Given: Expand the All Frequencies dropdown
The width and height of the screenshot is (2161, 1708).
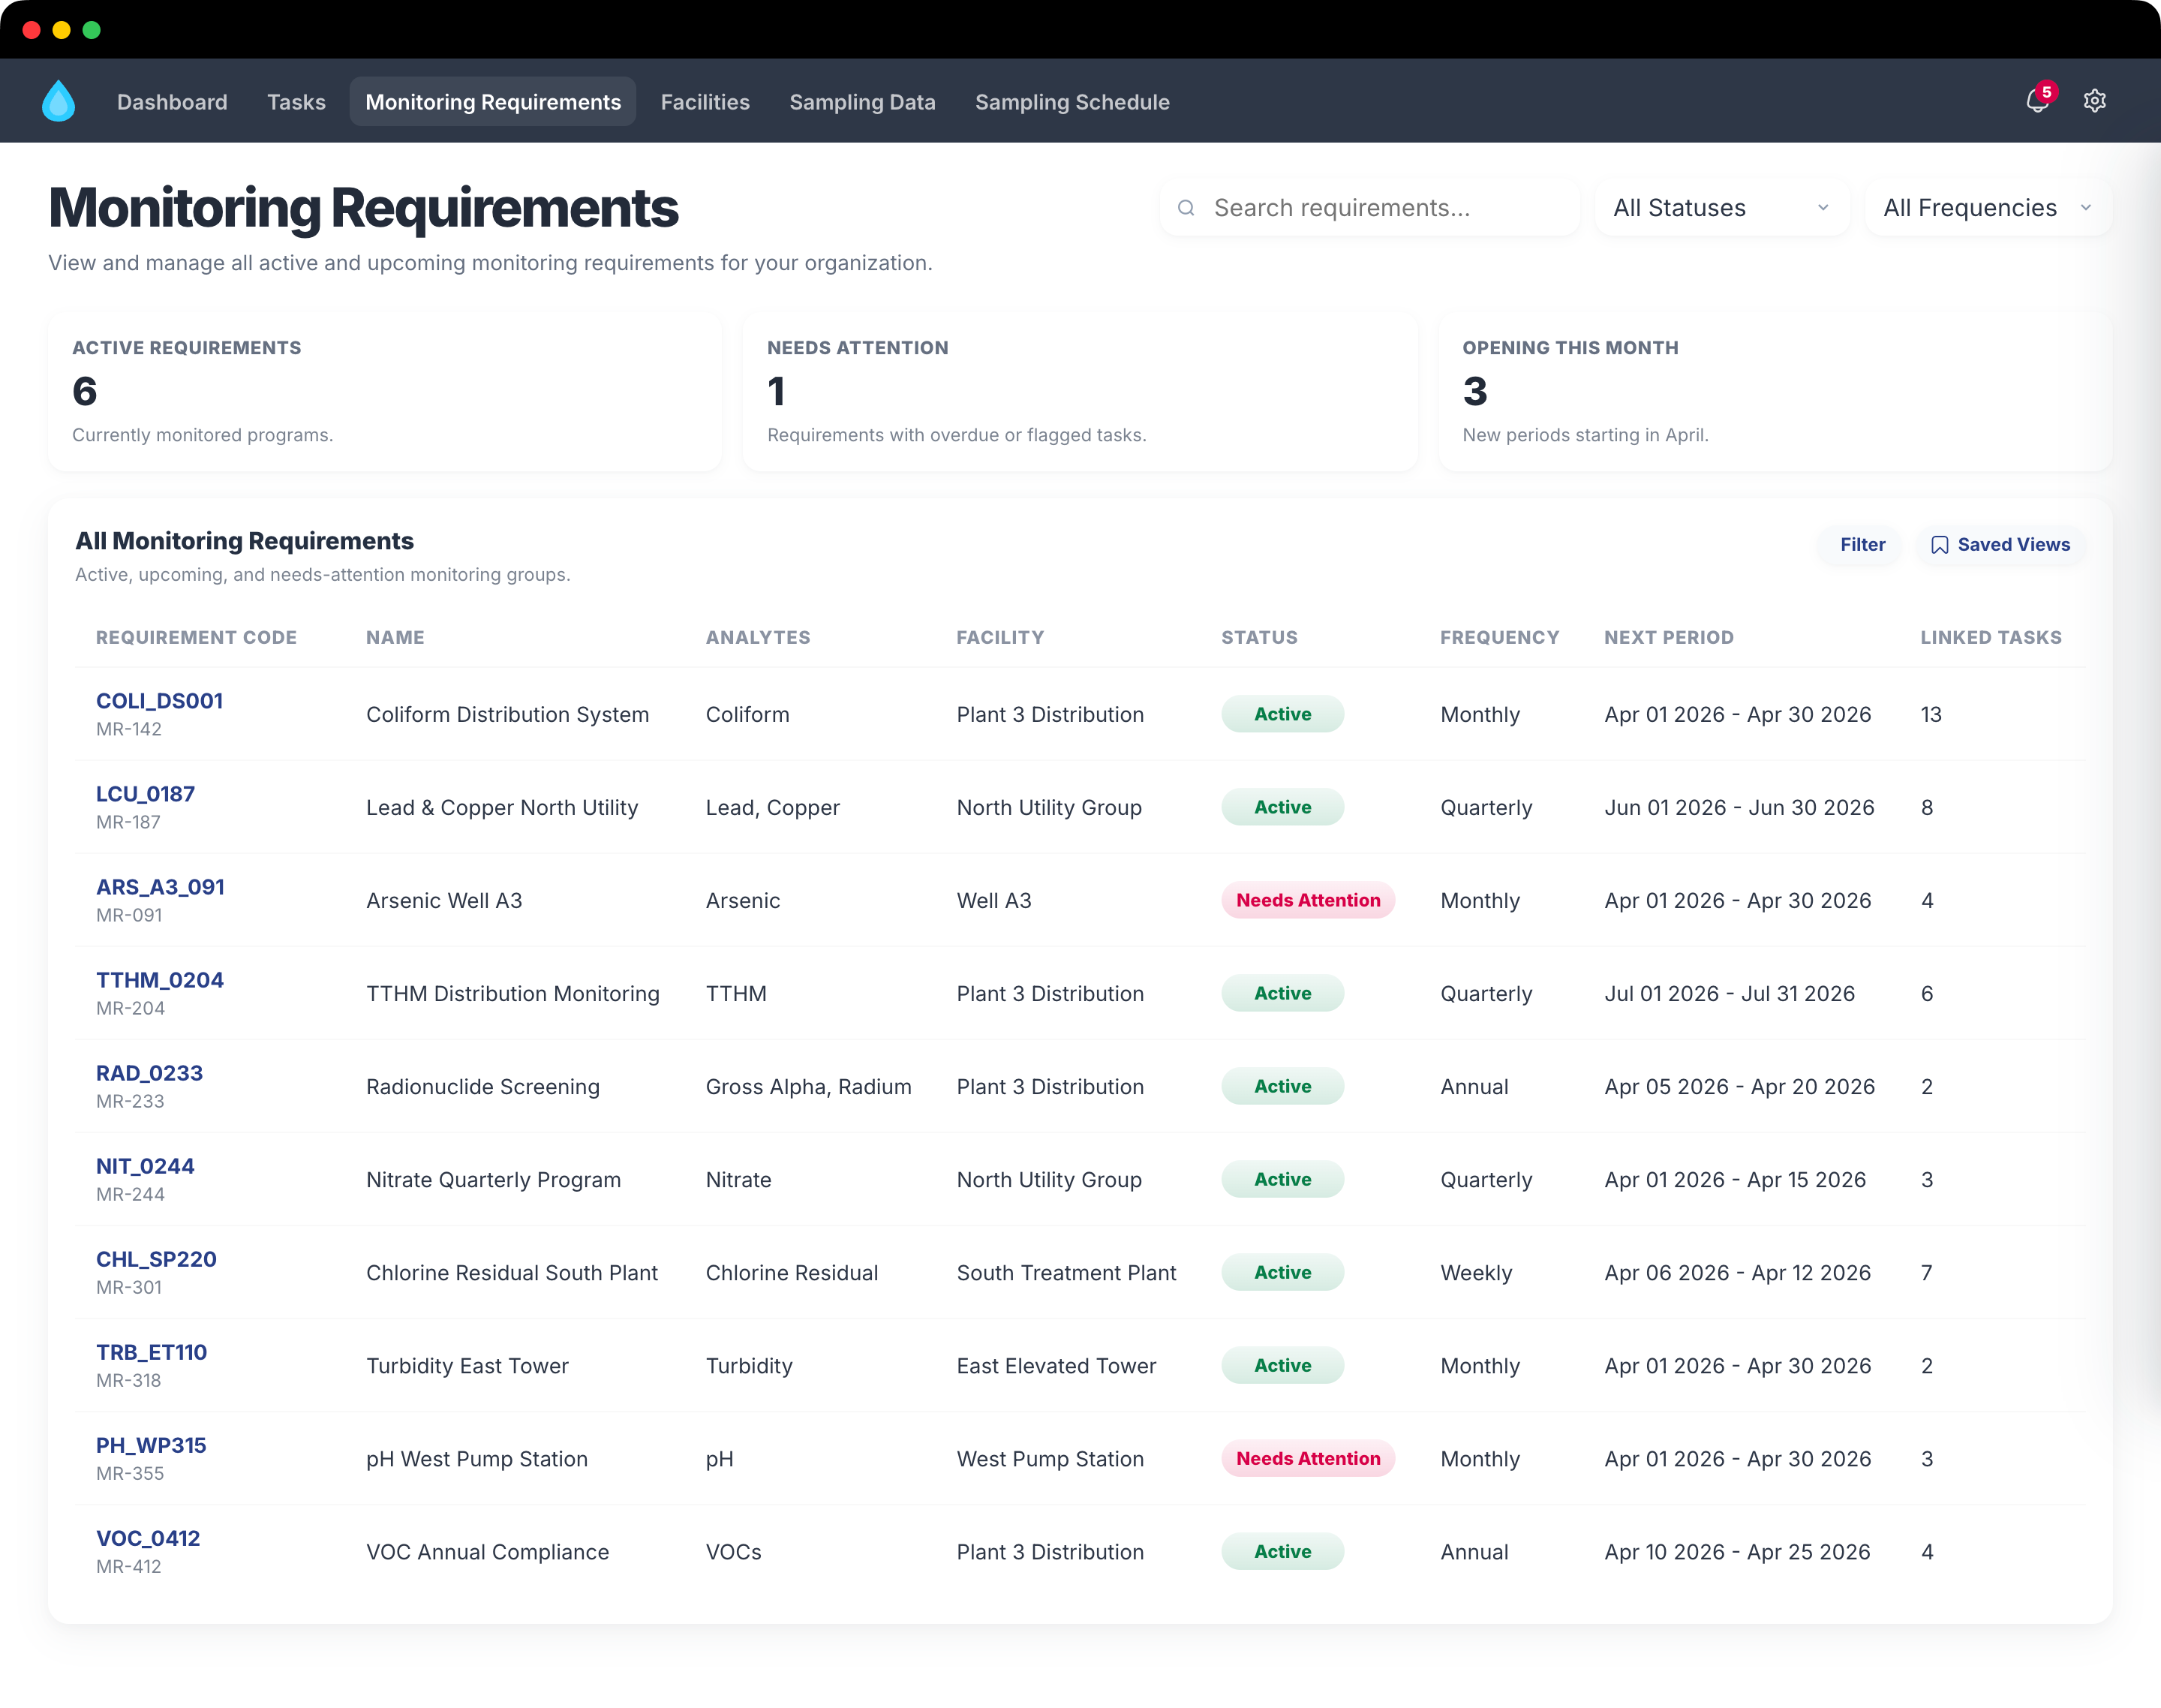Looking at the screenshot, I should point(1988,208).
